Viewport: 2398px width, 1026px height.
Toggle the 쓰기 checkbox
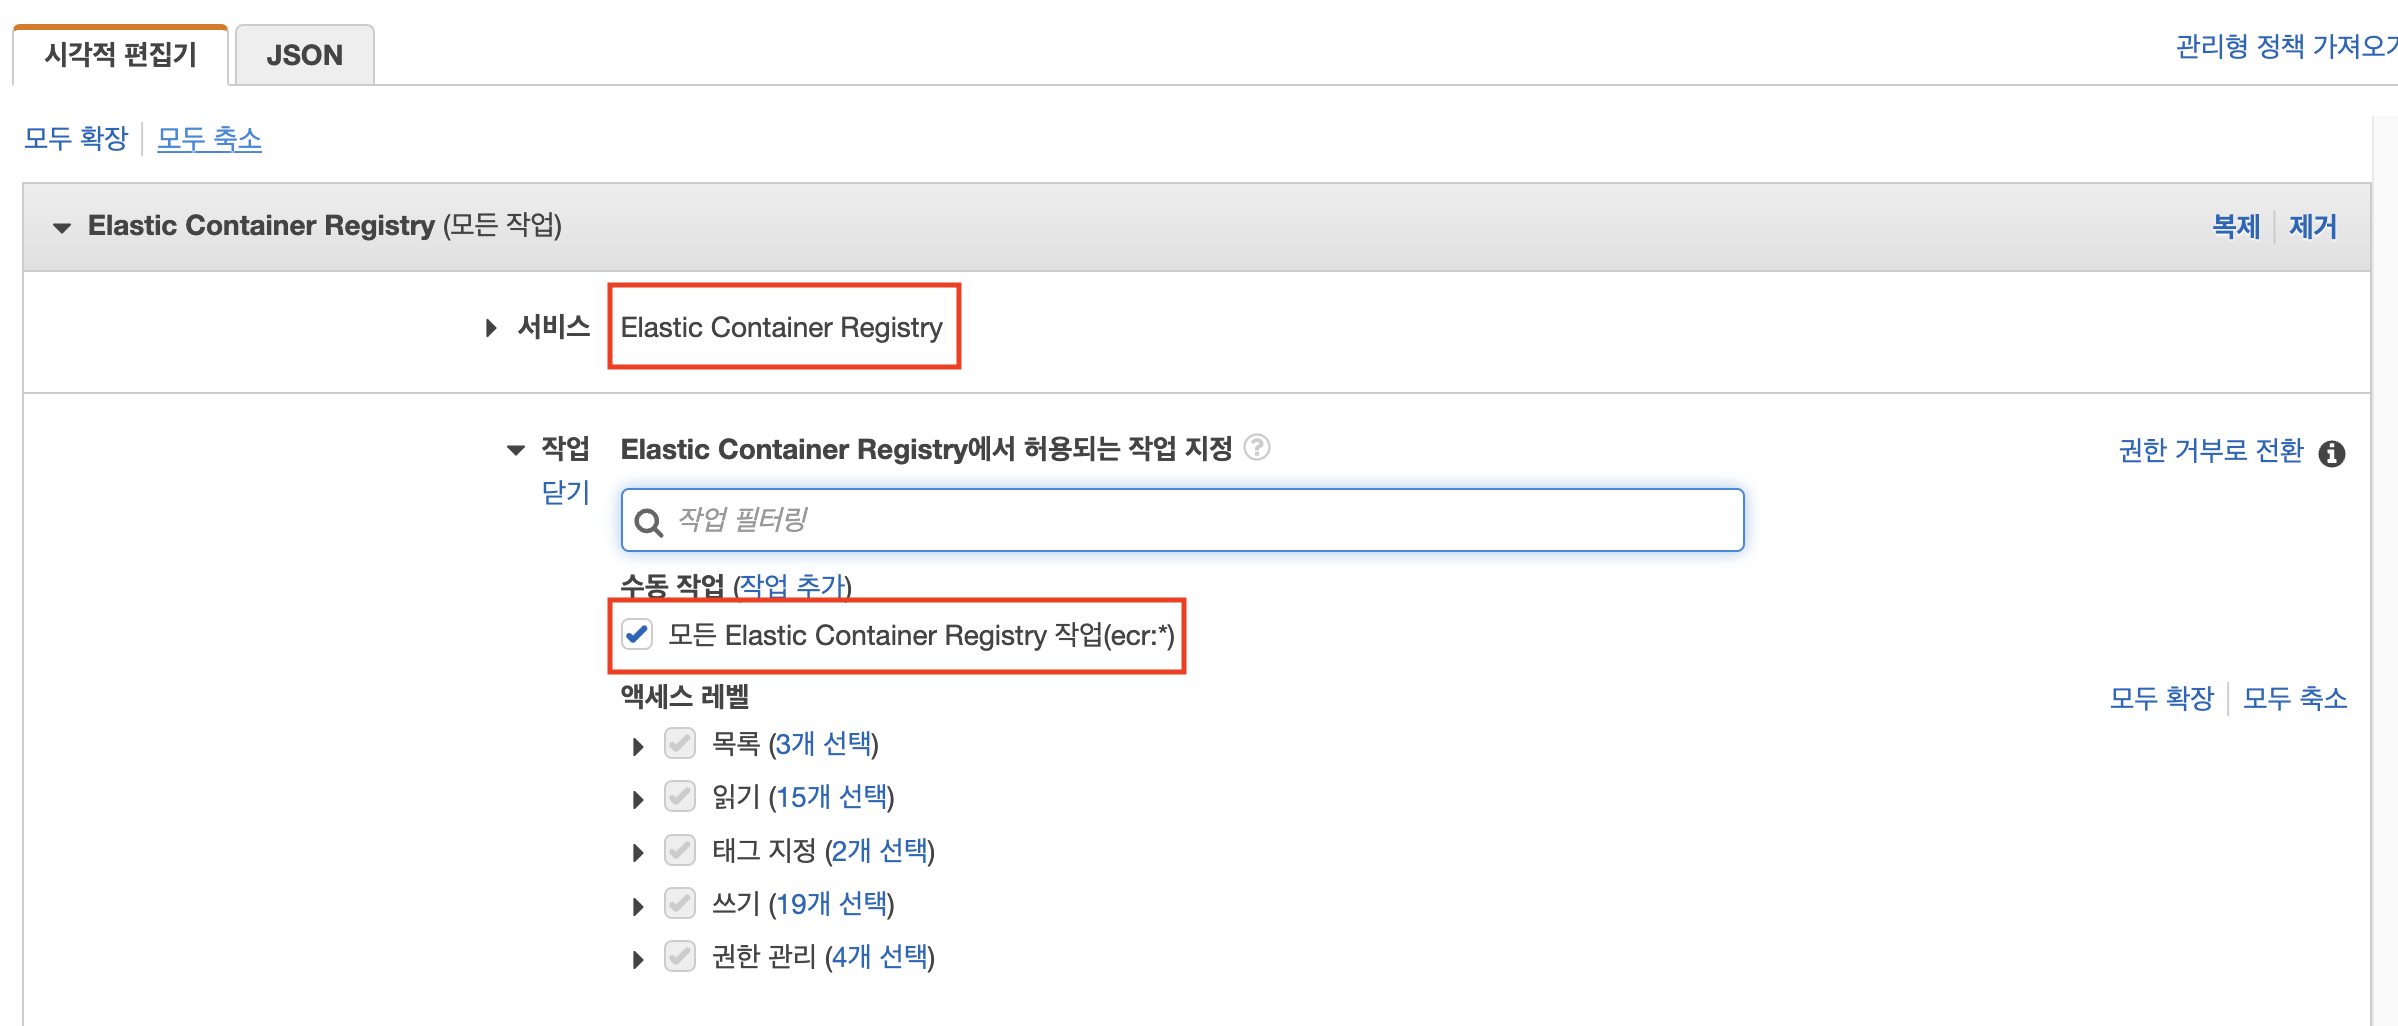[x=680, y=903]
